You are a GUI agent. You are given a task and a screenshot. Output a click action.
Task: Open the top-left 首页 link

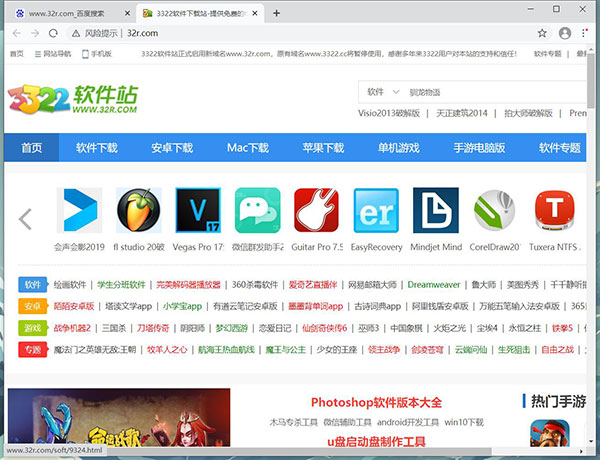pyautogui.click(x=16, y=54)
